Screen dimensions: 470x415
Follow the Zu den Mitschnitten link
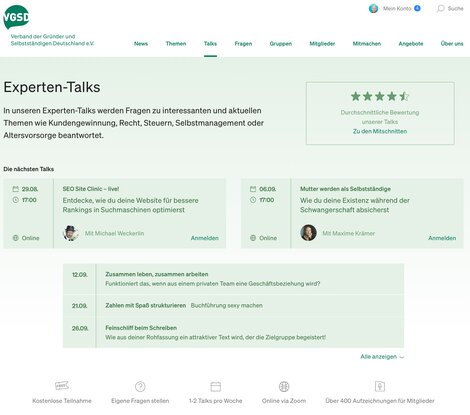(380, 131)
